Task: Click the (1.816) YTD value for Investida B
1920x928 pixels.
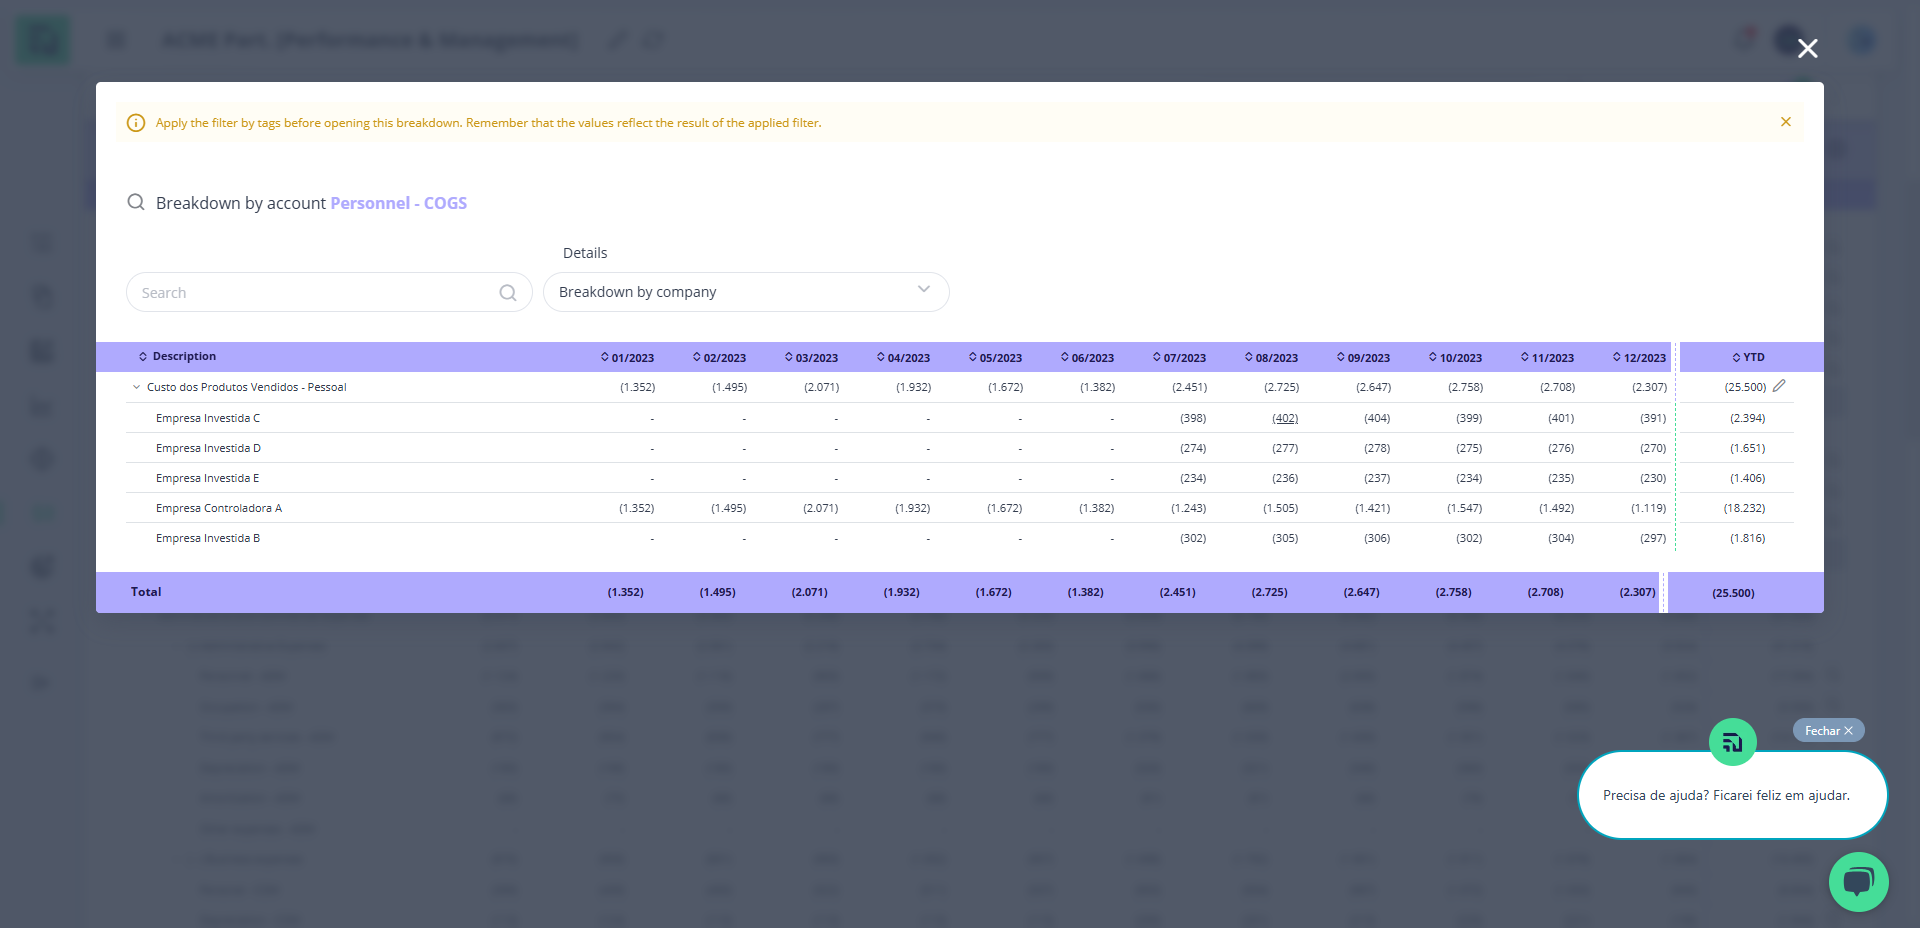Action: pos(1747,538)
